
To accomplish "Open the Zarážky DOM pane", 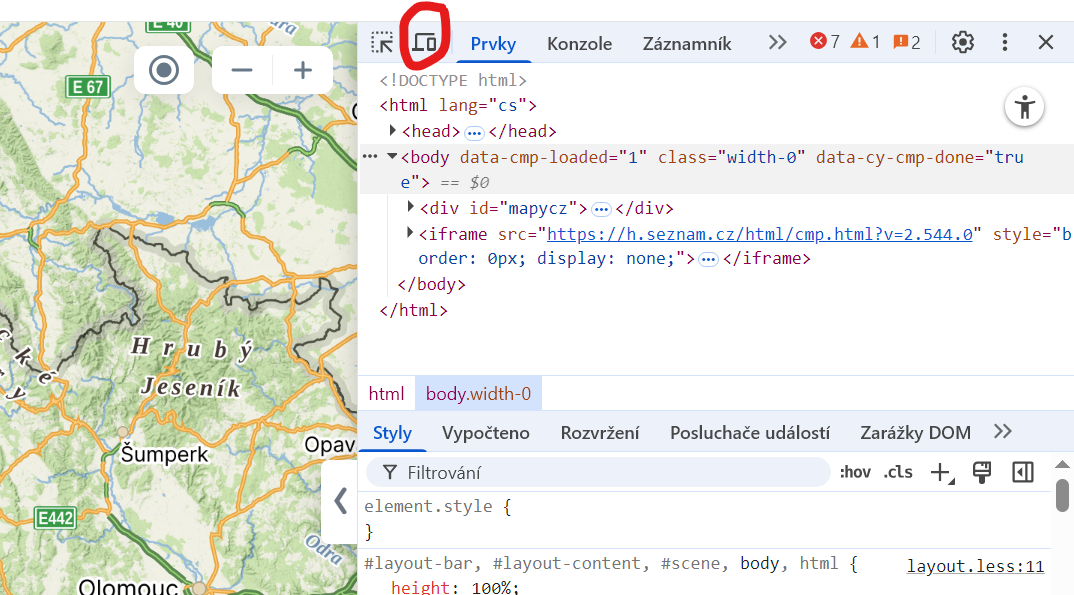I will click(x=916, y=433).
